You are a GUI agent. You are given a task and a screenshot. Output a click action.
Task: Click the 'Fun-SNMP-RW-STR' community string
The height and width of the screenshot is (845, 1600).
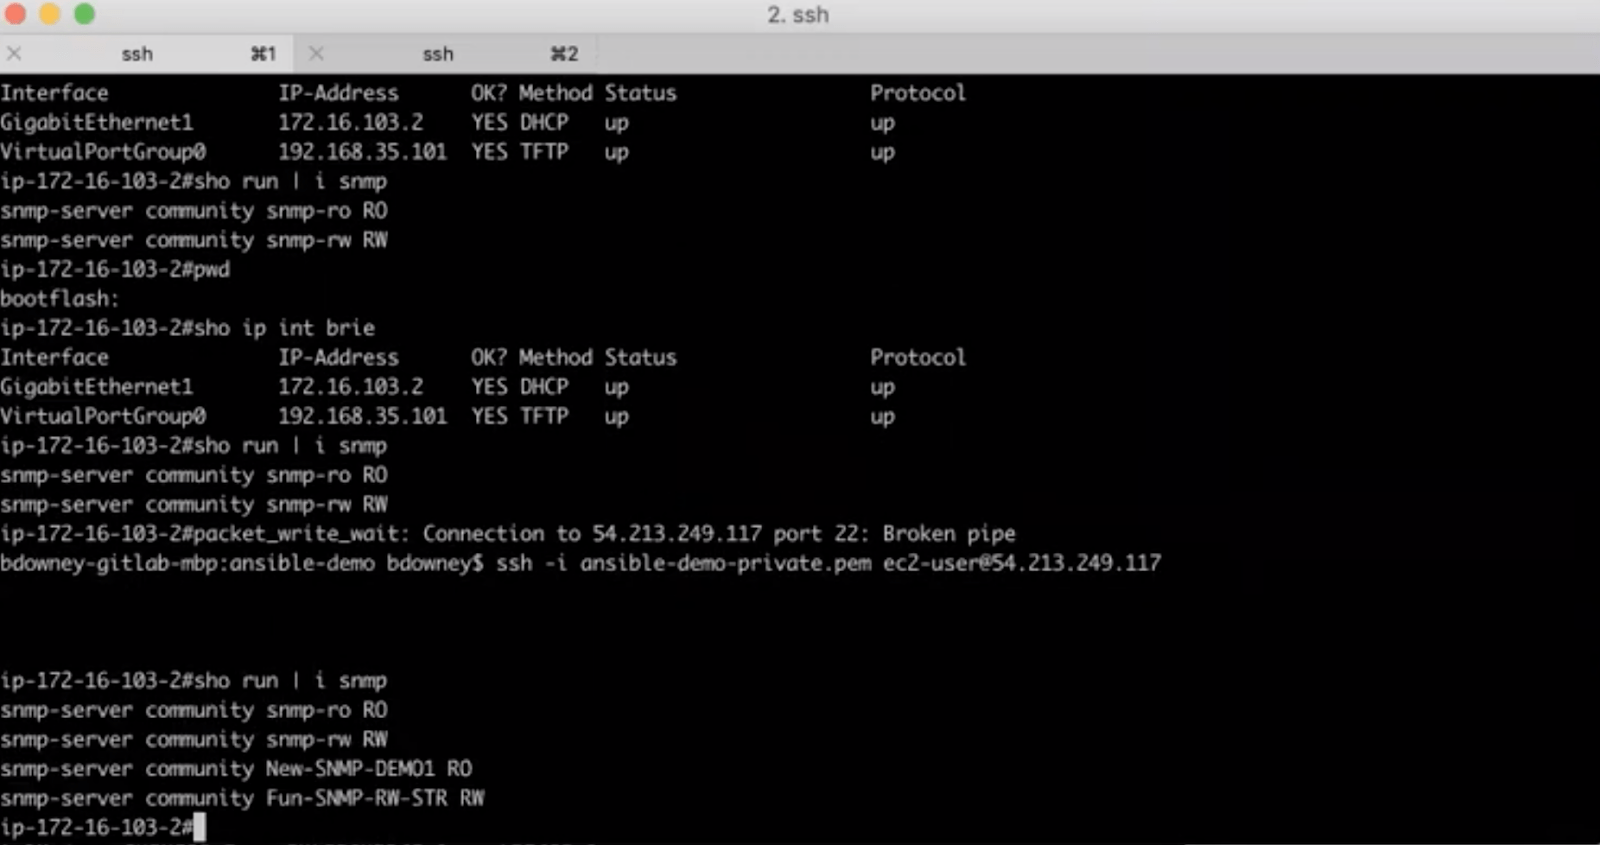point(356,798)
